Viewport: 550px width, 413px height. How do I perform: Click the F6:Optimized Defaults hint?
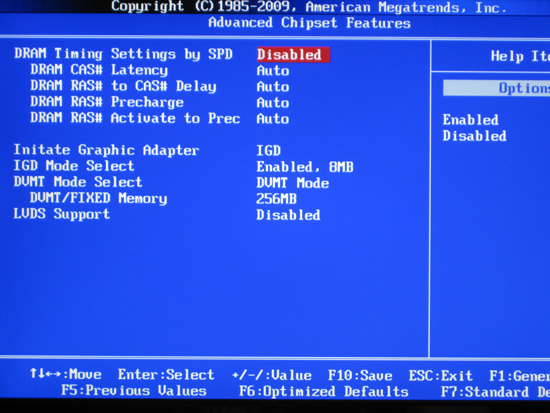click(324, 391)
